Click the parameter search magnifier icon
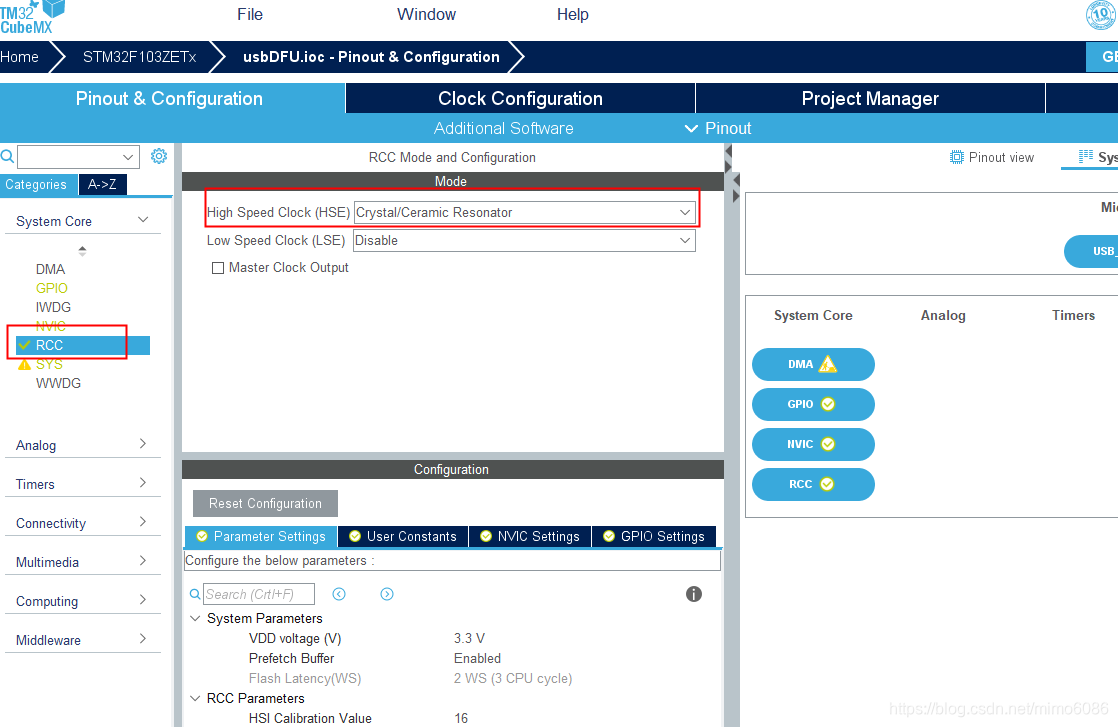 (x=195, y=594)
